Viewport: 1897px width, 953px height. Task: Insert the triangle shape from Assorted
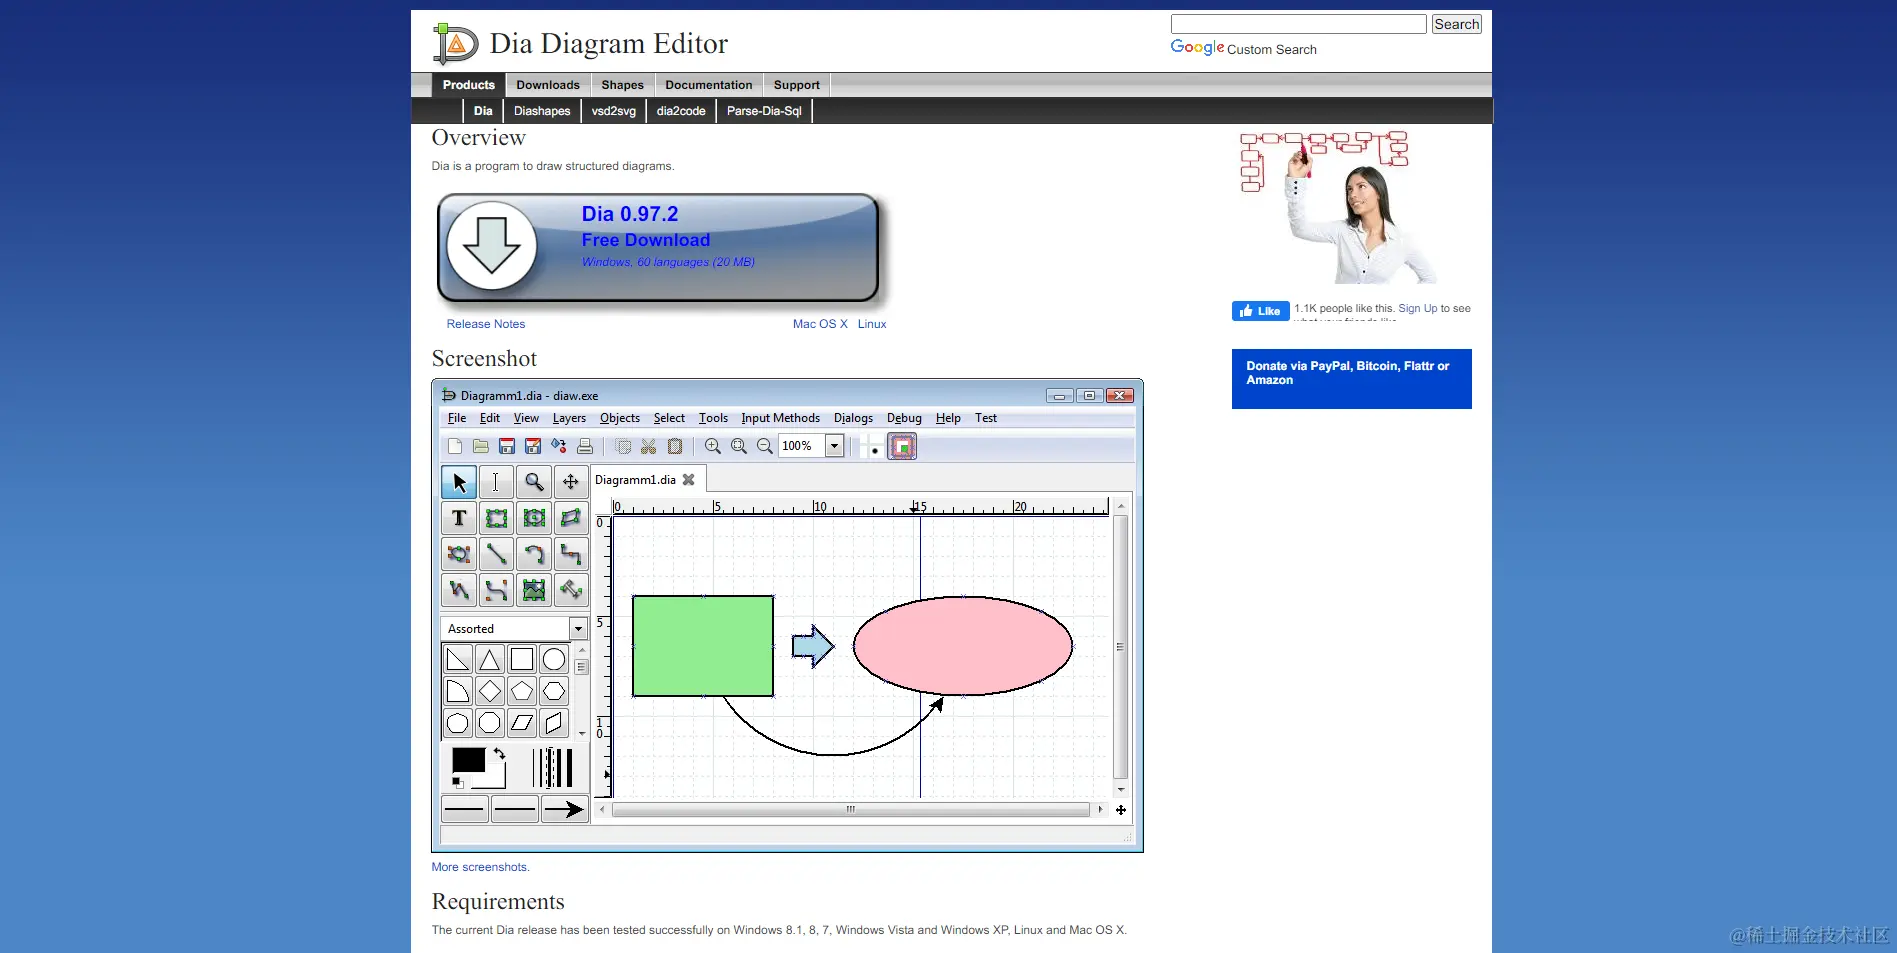click(490, 659)
